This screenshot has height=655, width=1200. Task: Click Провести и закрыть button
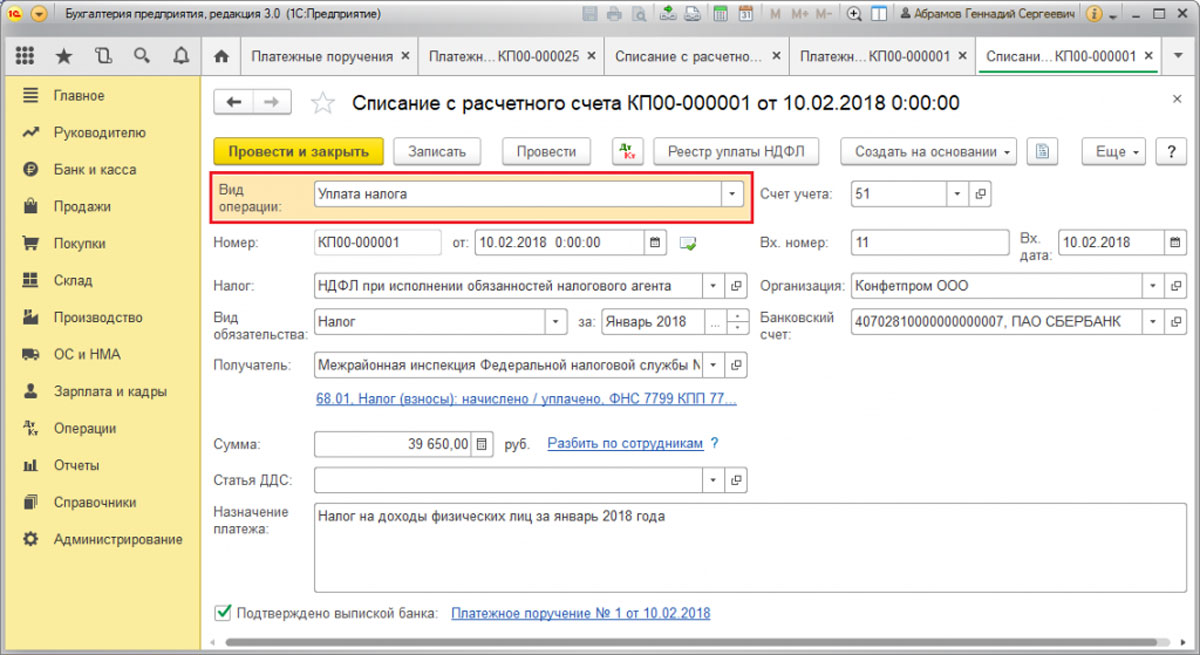coord(299,152)
